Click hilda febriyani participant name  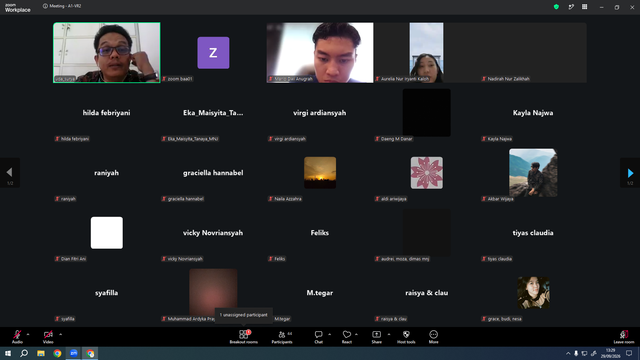(x=107, y=113)
